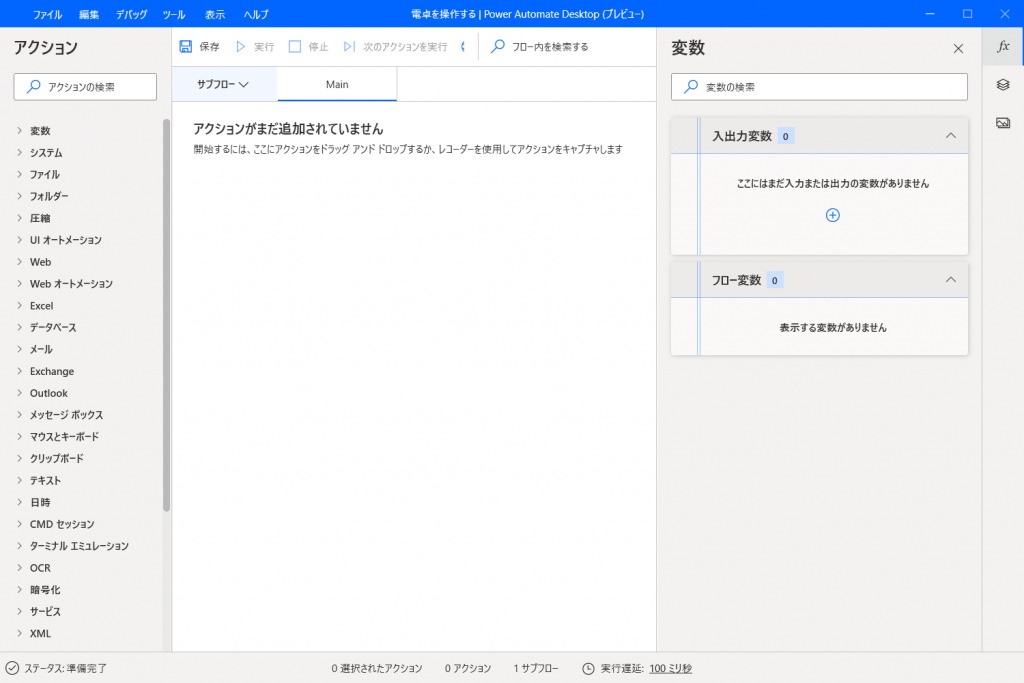This screenshot has width=1024, height=683.
Task: Focus the アクションの検索 field
Action: click(x=85, y=87)
